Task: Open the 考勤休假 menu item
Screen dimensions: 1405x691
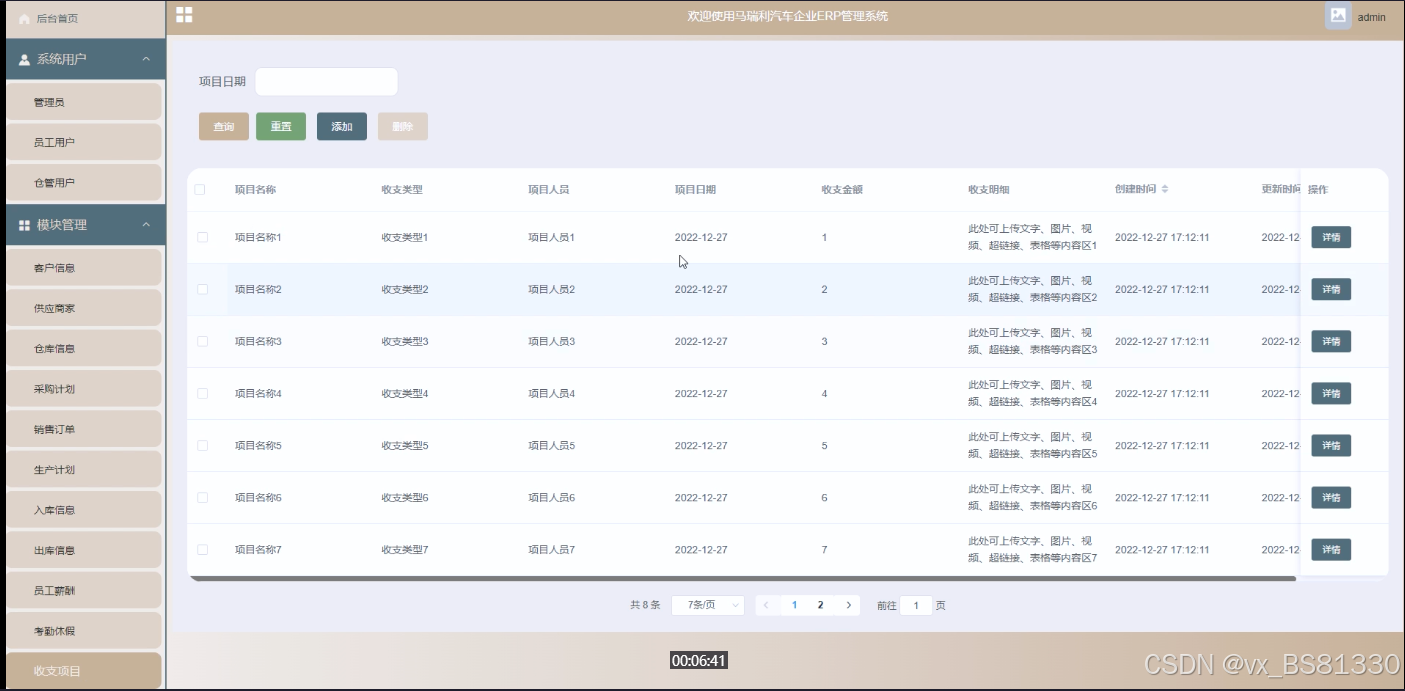Action: 83,631
